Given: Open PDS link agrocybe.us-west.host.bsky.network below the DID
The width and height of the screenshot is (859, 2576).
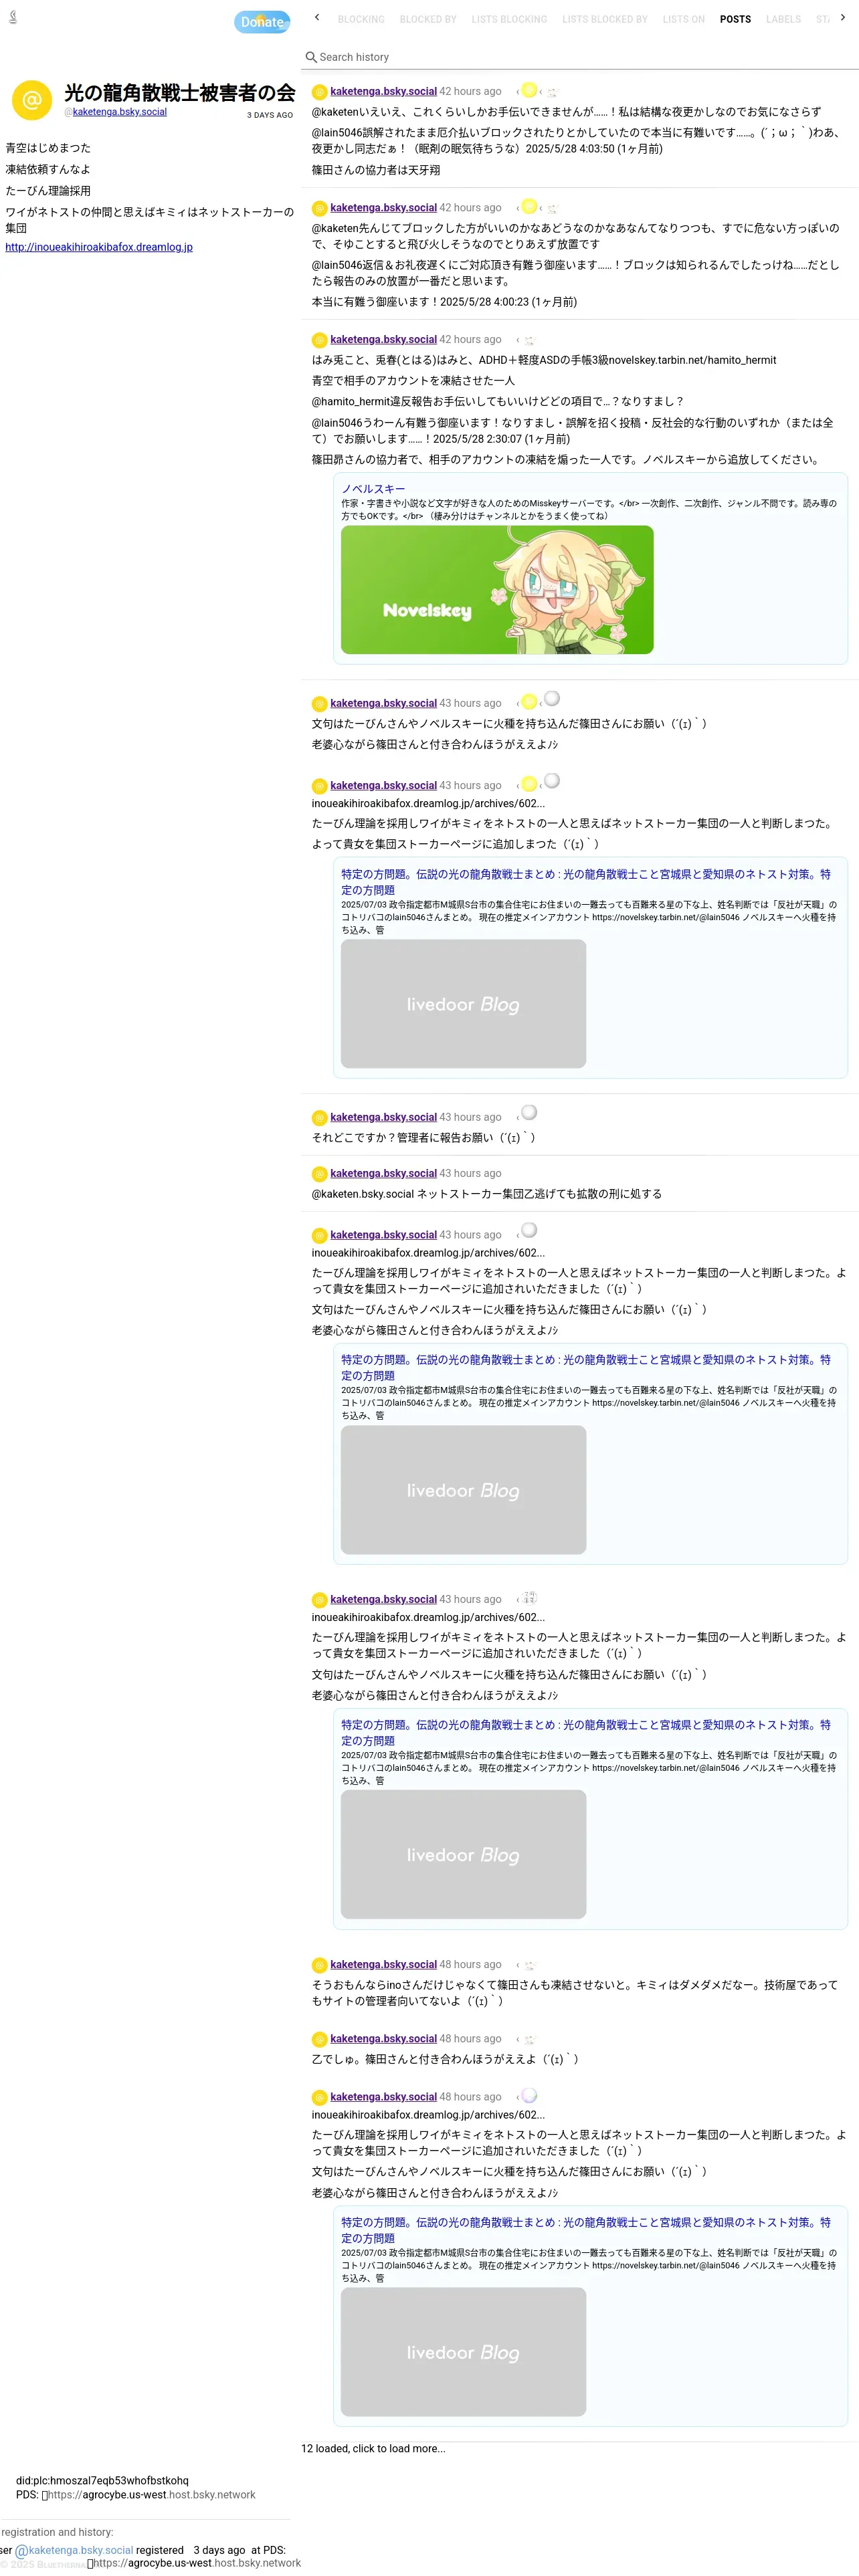Looking at the screenshot, I should 151,2494.
